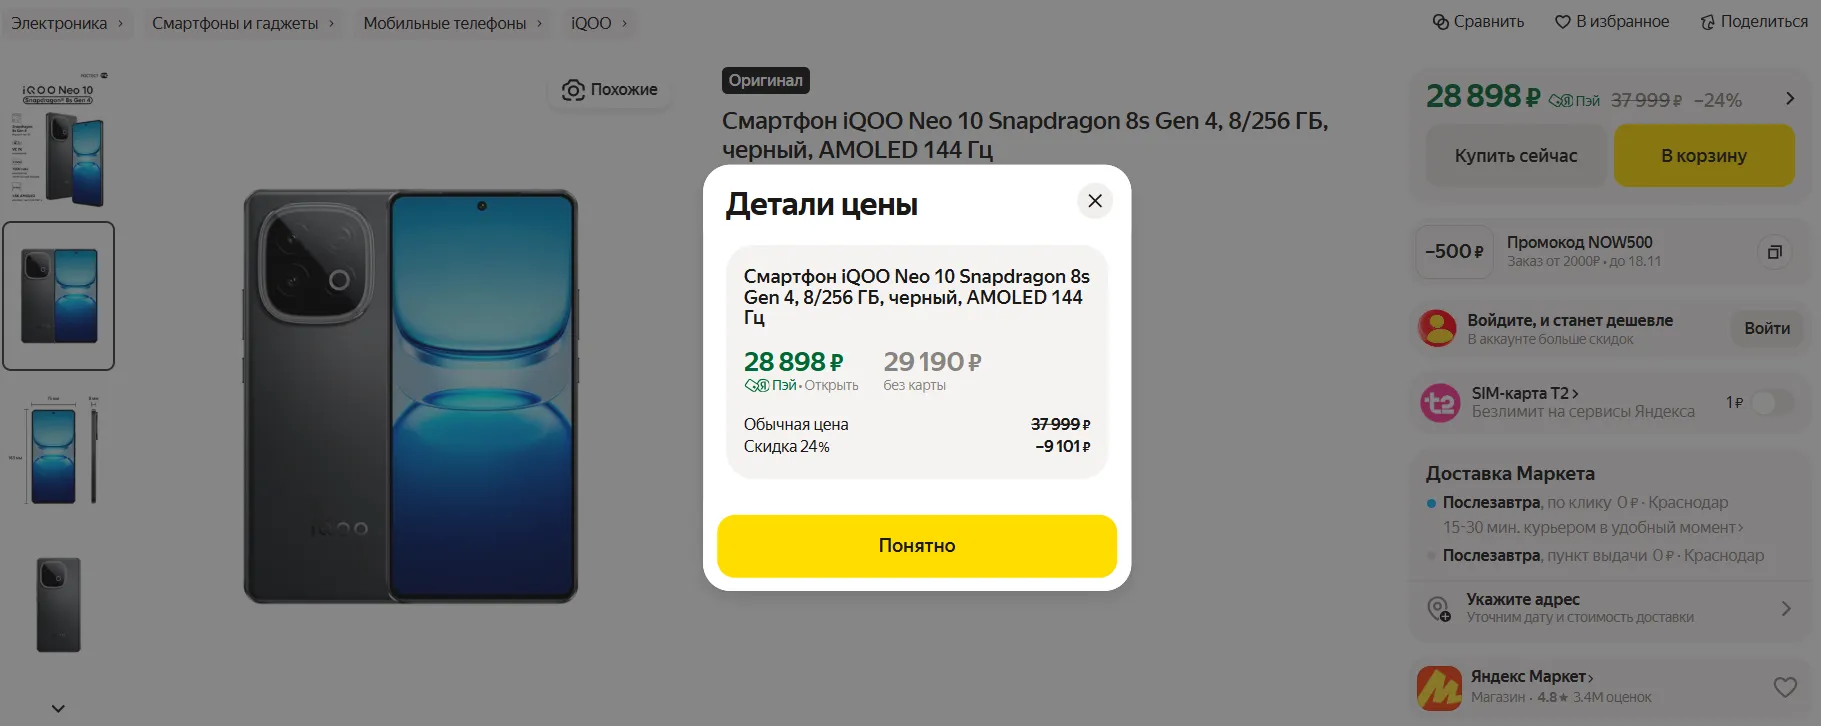Click the Войти login button
Screen dimensions: 1821x726
1766,328
